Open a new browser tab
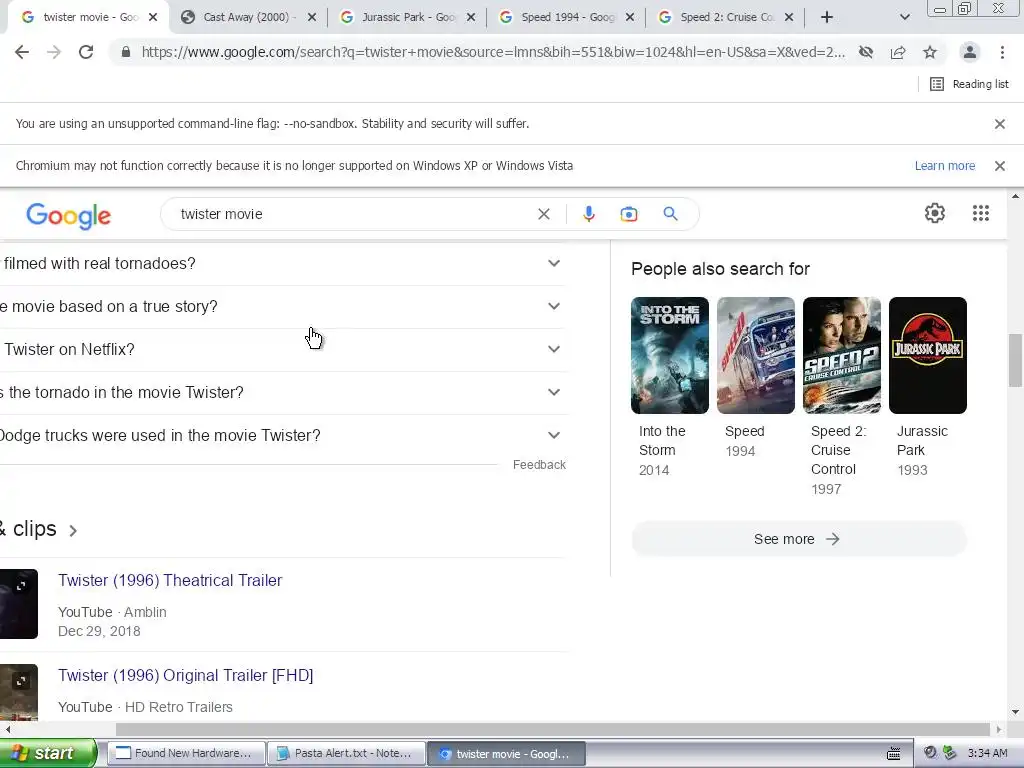The image size is (1024, 768). click(827, 18)
